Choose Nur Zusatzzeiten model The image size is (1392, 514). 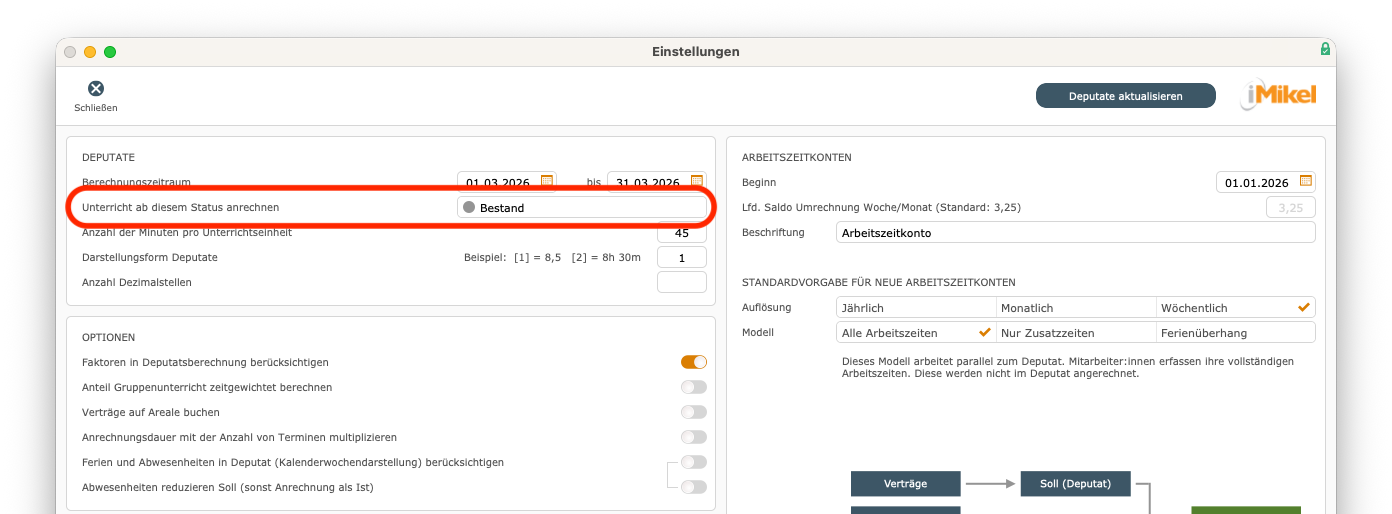[x=1076, y=332]
